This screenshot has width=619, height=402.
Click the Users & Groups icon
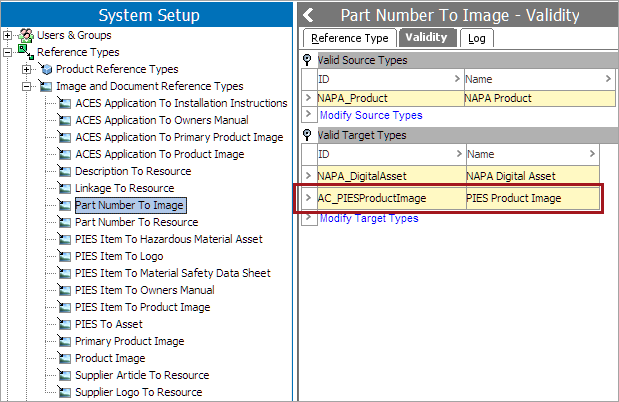(x=26, y=35)
